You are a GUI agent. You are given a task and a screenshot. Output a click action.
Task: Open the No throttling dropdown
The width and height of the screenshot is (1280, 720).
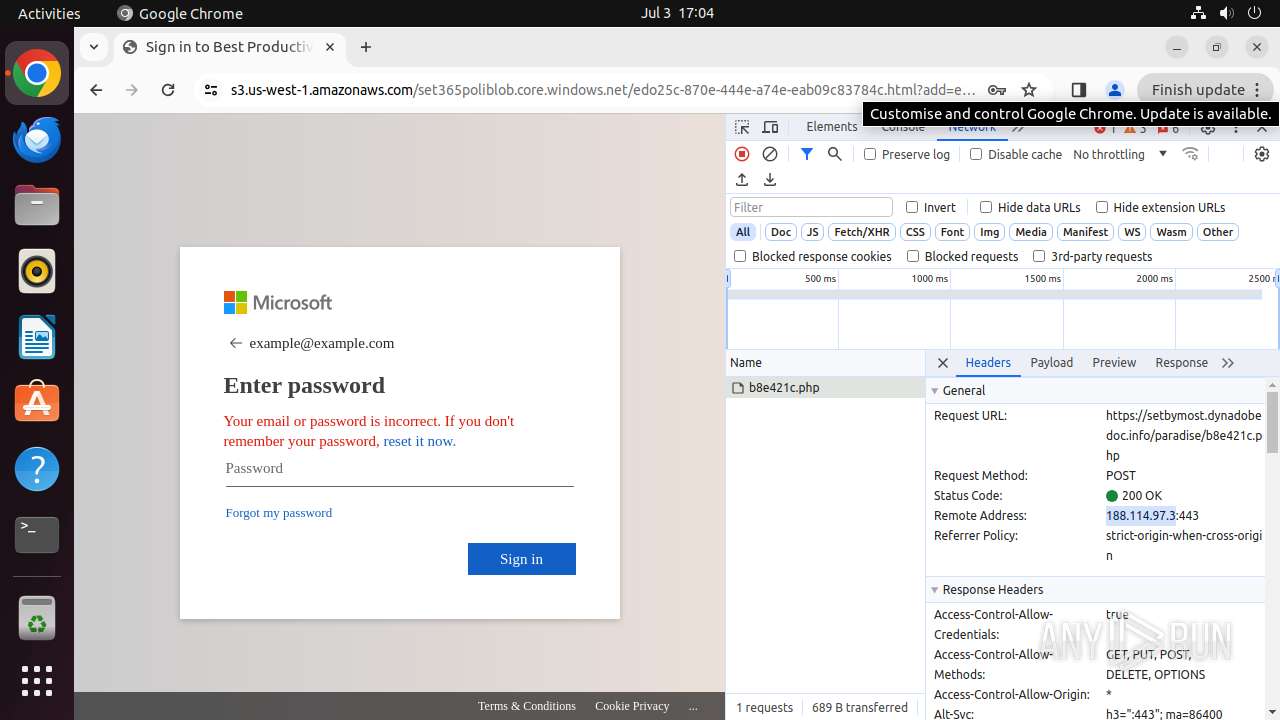[x=1120, y=154]
